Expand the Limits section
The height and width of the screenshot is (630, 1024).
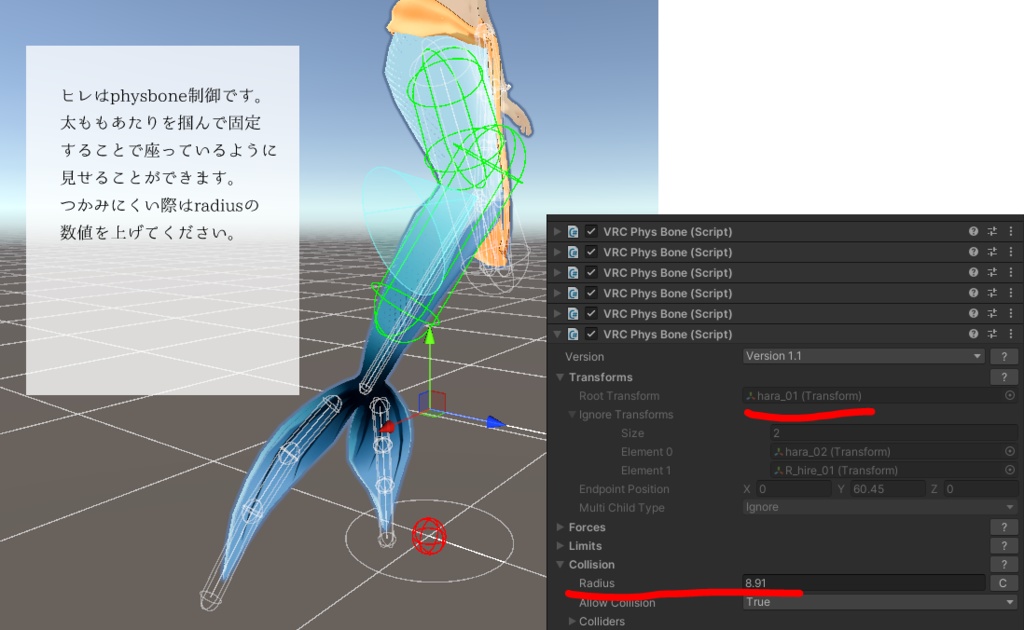(x=560, y=546)
